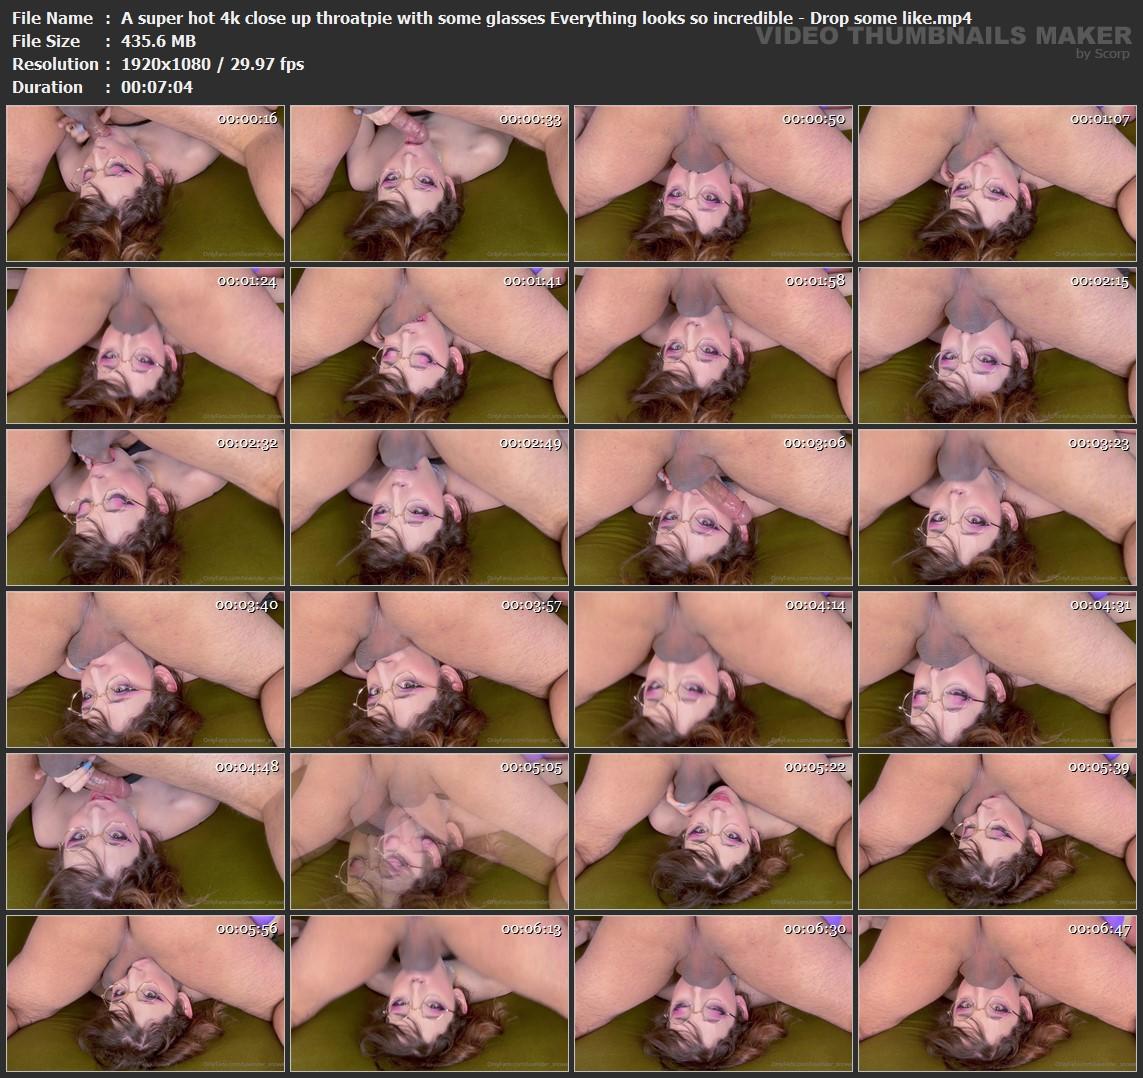The image size is (1143, 1078).
Task: Click the Video Thumbnails Maker watermark
Action: point(943,38)
